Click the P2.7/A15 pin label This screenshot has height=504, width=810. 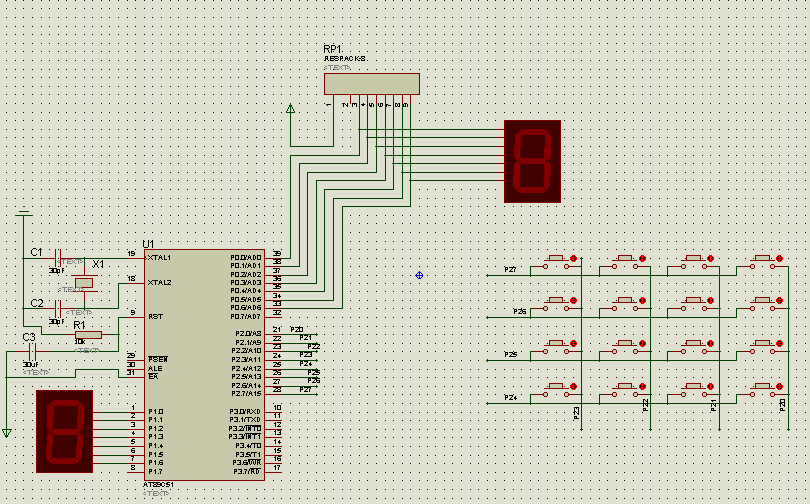coord(246,393)
